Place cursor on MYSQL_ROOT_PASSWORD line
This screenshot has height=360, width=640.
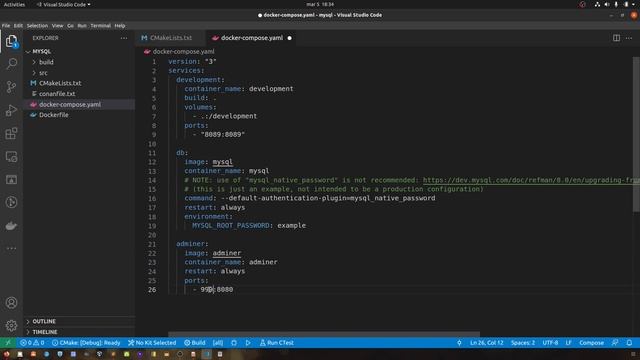(249, 225)
